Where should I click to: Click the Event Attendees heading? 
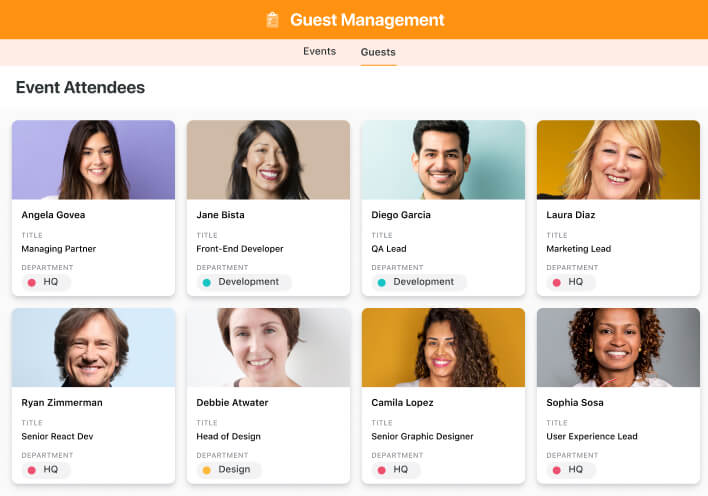coord(80,87)
